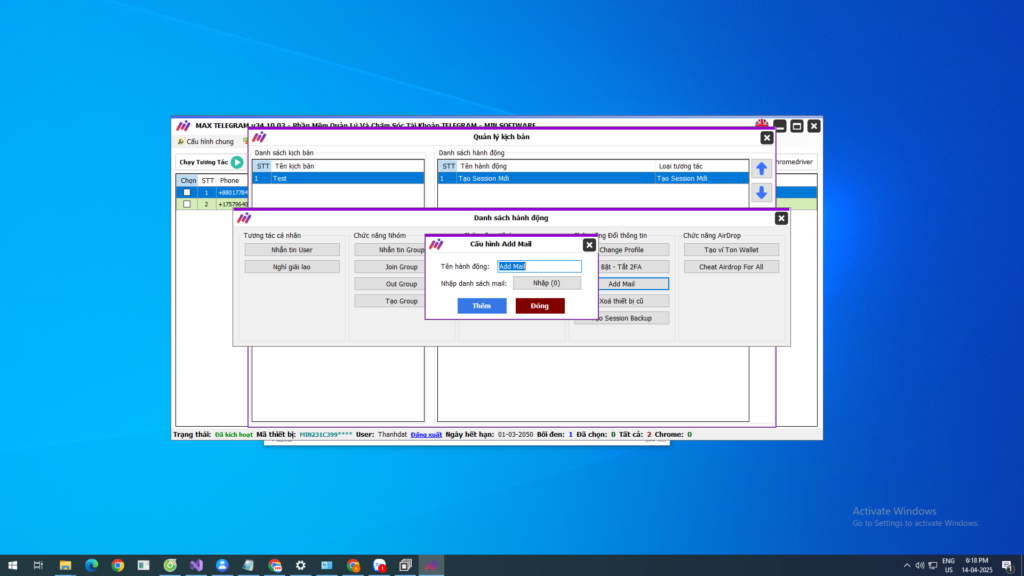Close the Danh sách hành động window
This screenshot has height=576, width=1024.
tap(781, 218)
